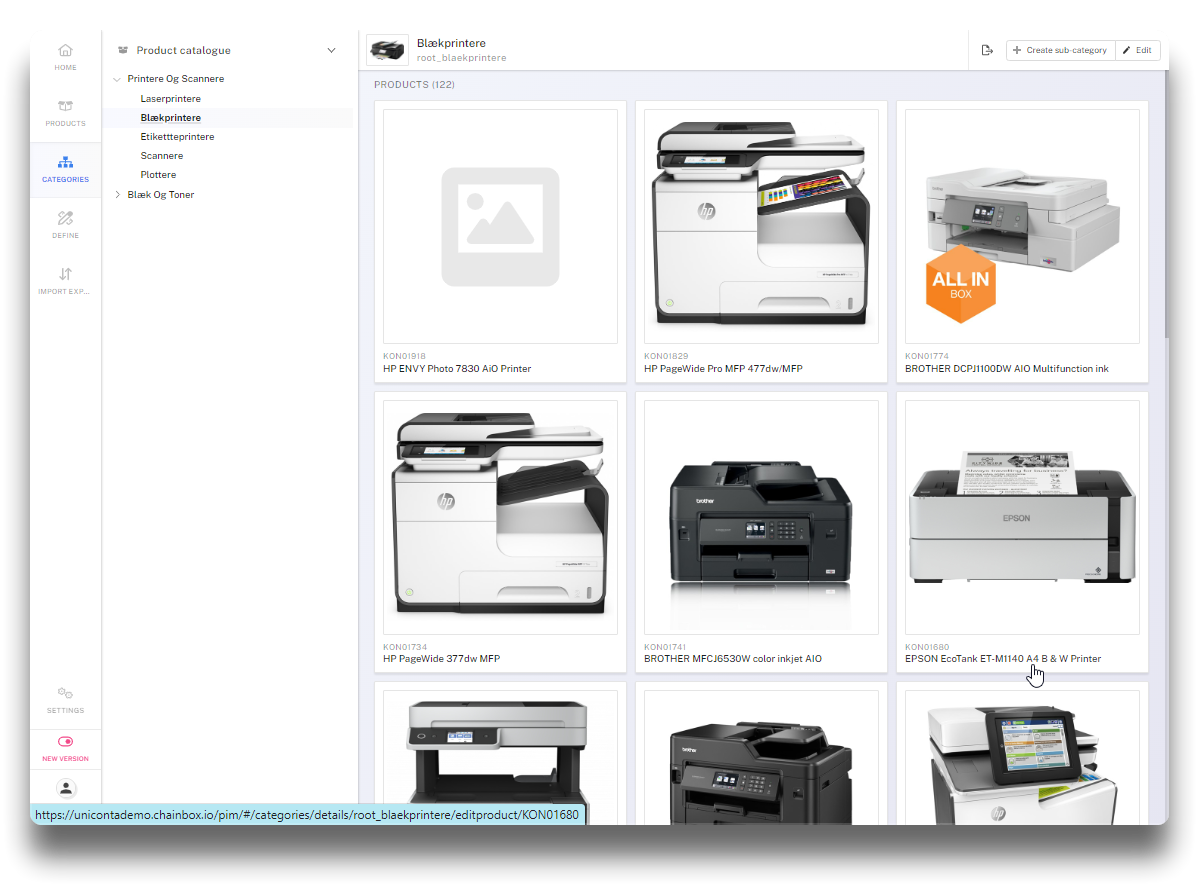Screen dimensions: 1199x887
Task: Open the Product catalogue dropdown arrow
Action: tap(331, 50)
